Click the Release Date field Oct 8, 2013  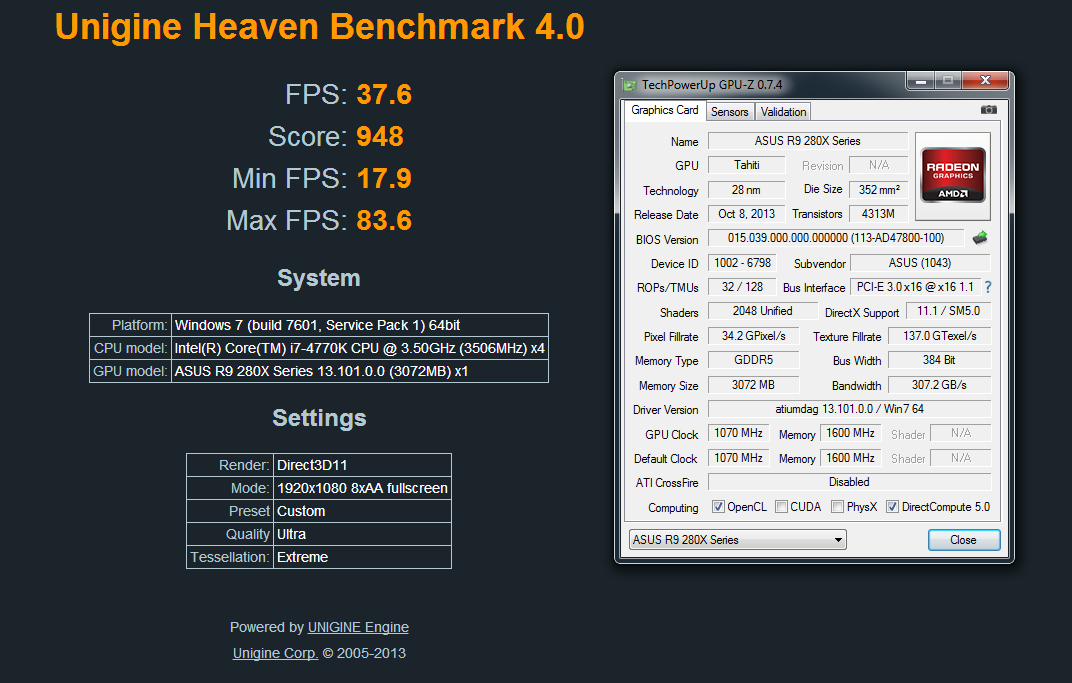click(x=747, y=214)
